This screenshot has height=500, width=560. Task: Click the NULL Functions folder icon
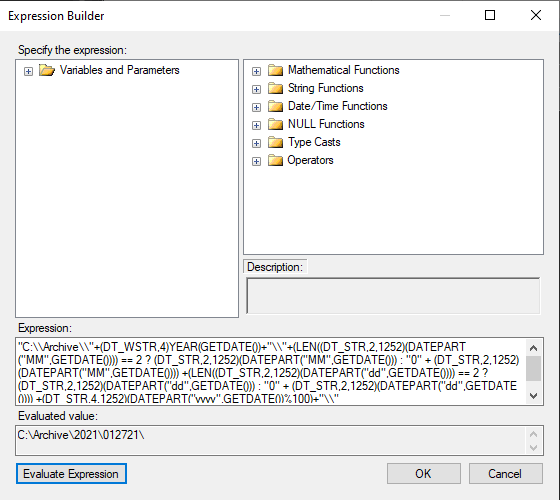tap(275, 124)
